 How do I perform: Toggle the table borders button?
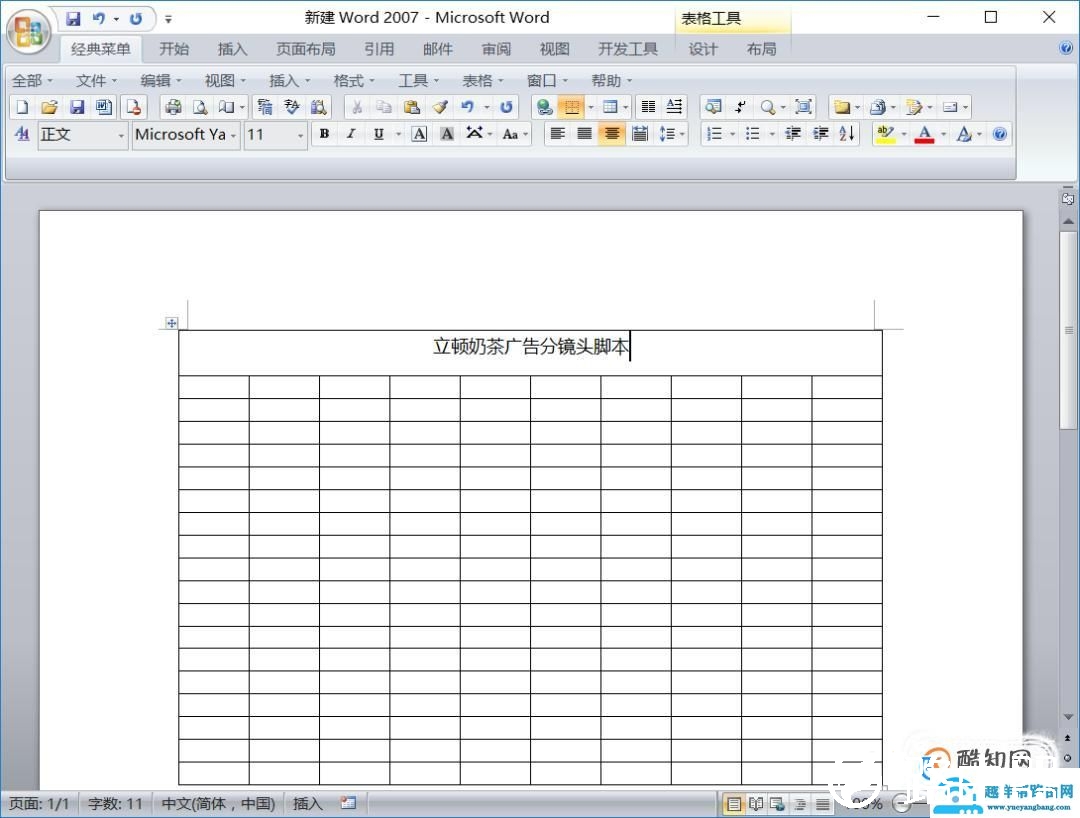(x=572, y=107)
